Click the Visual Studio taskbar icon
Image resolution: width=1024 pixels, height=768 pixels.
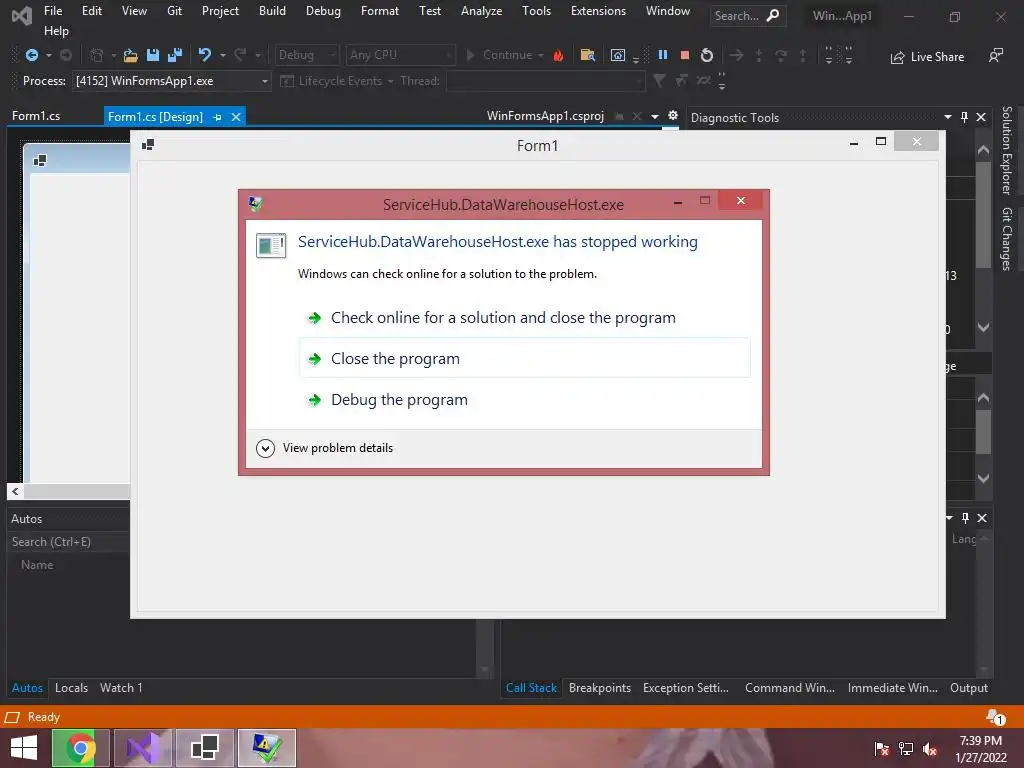143,748
